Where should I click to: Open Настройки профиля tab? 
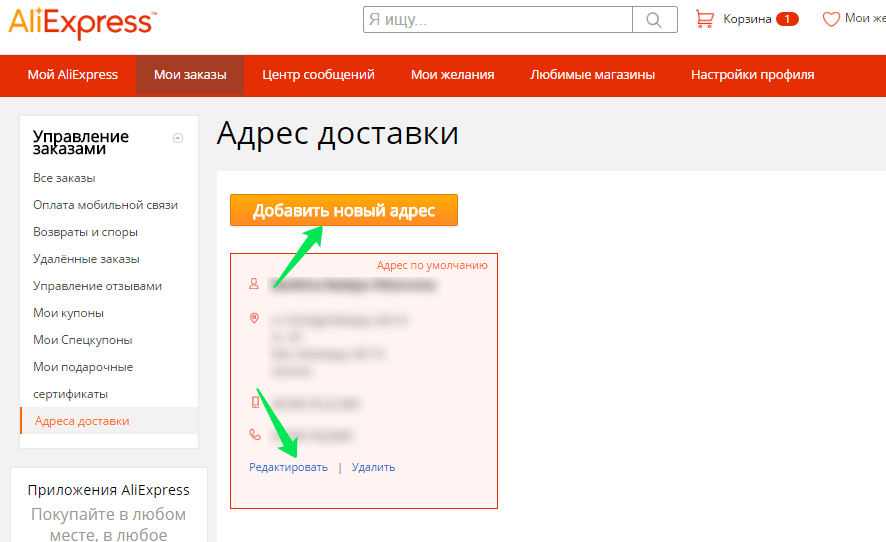click(752, 75)
